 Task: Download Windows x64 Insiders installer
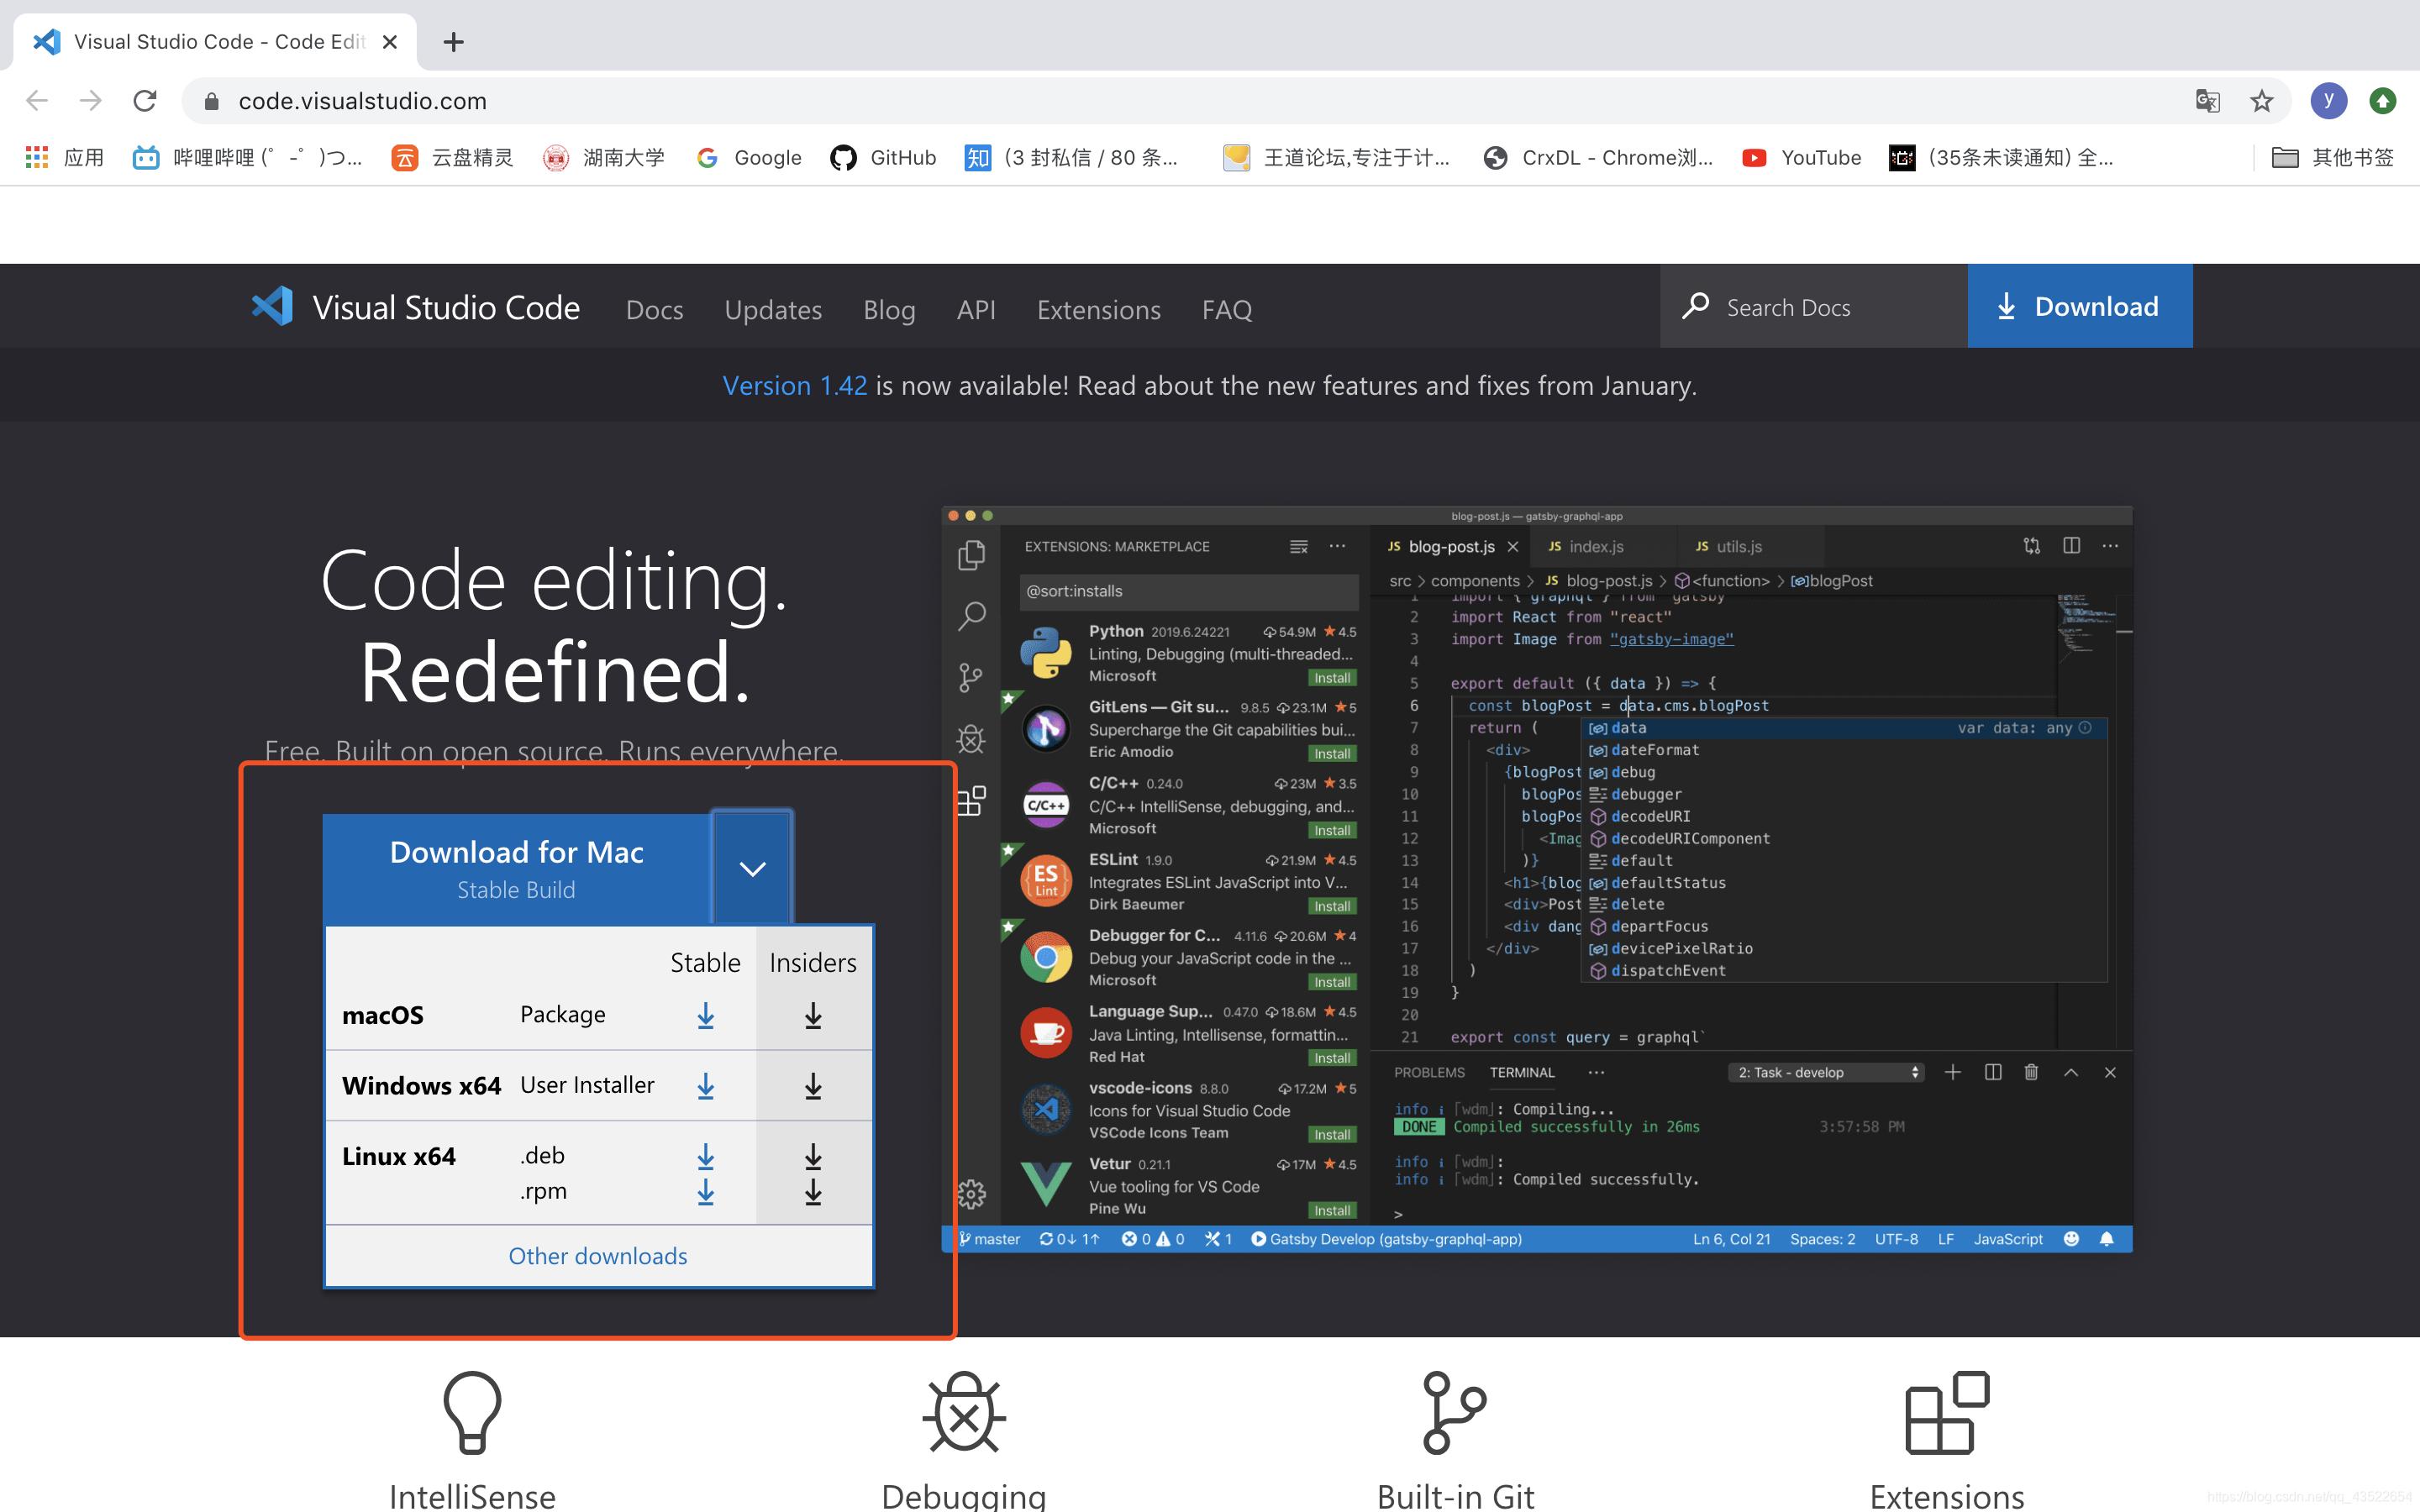click(813, 1086)
